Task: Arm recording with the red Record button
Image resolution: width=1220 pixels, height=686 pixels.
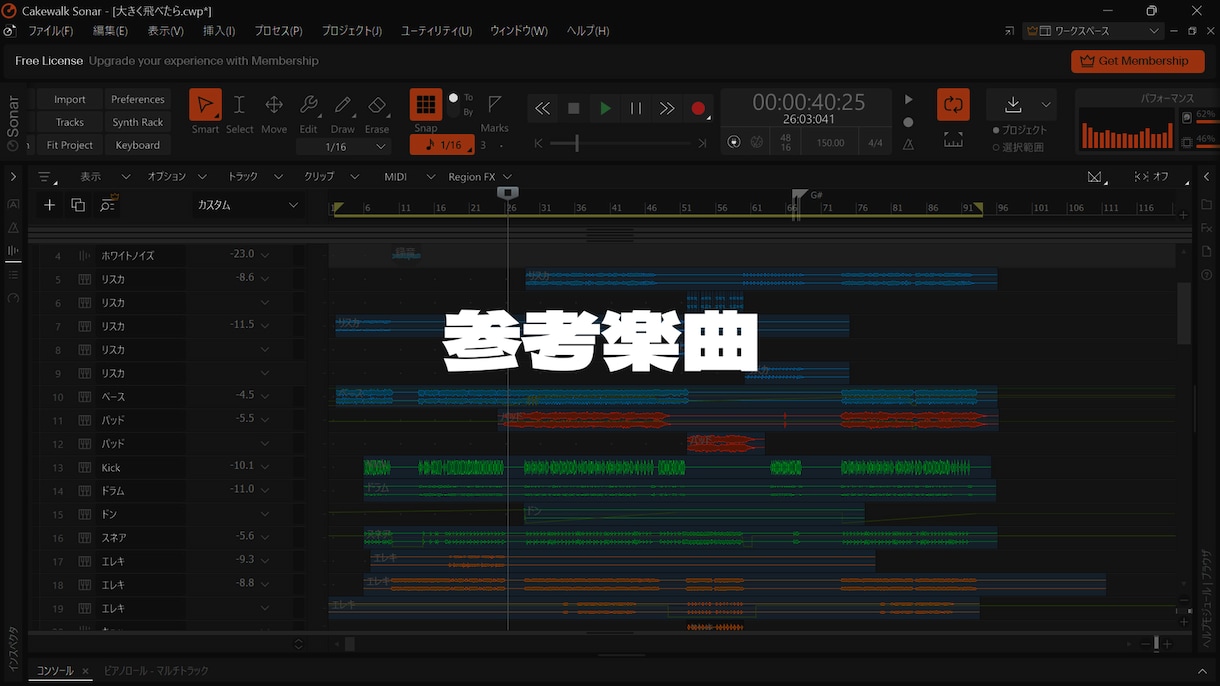Action: [x=698, y=108]
